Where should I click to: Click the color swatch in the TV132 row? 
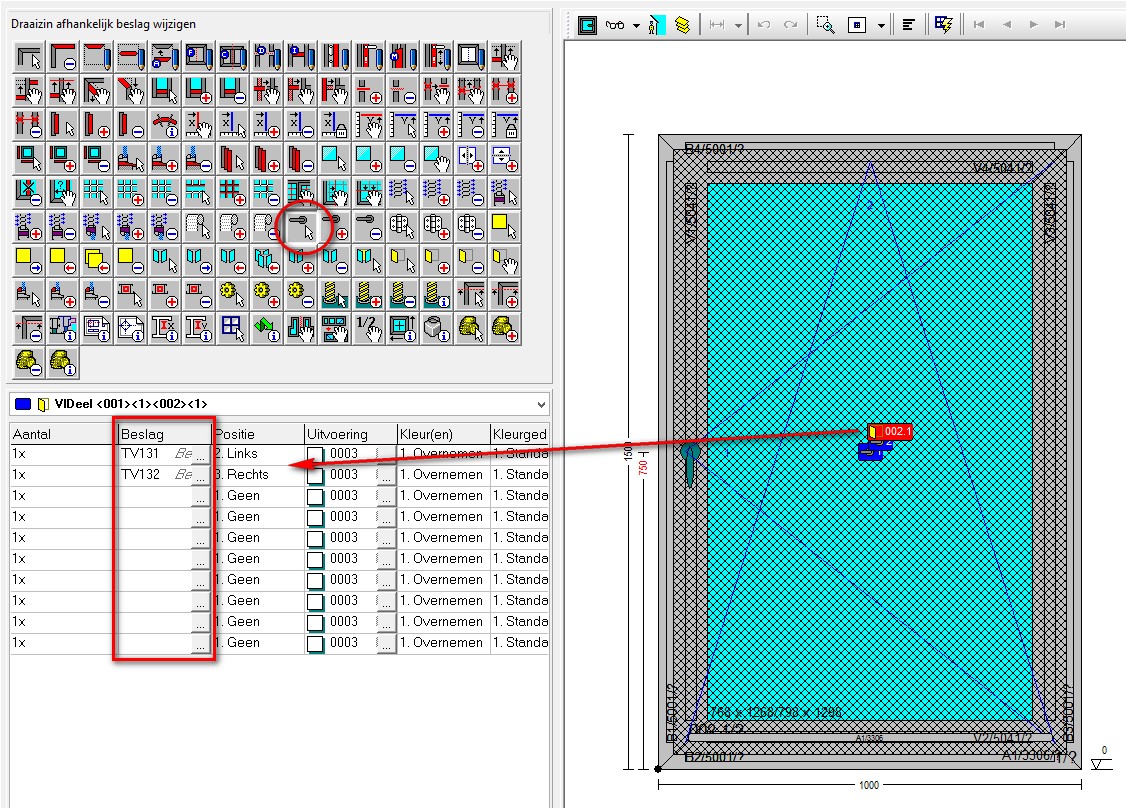[x=315, y=475]
